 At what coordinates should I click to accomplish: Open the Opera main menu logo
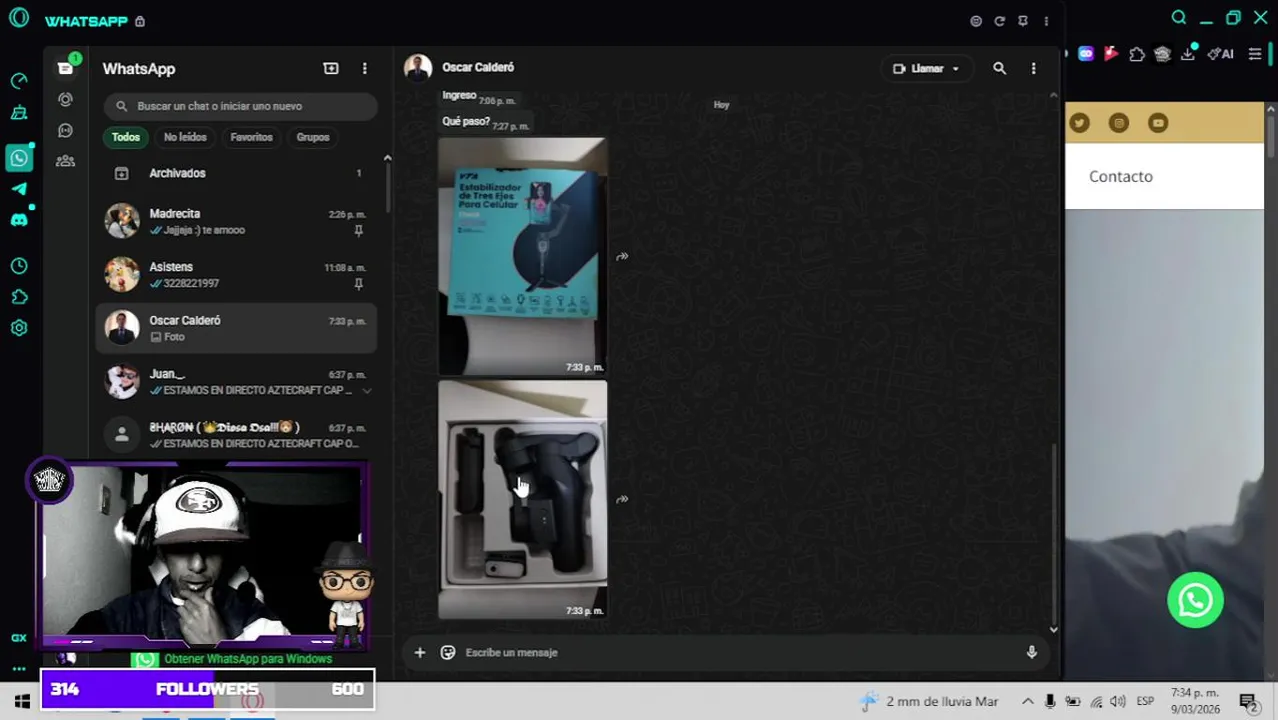[18, 18]
